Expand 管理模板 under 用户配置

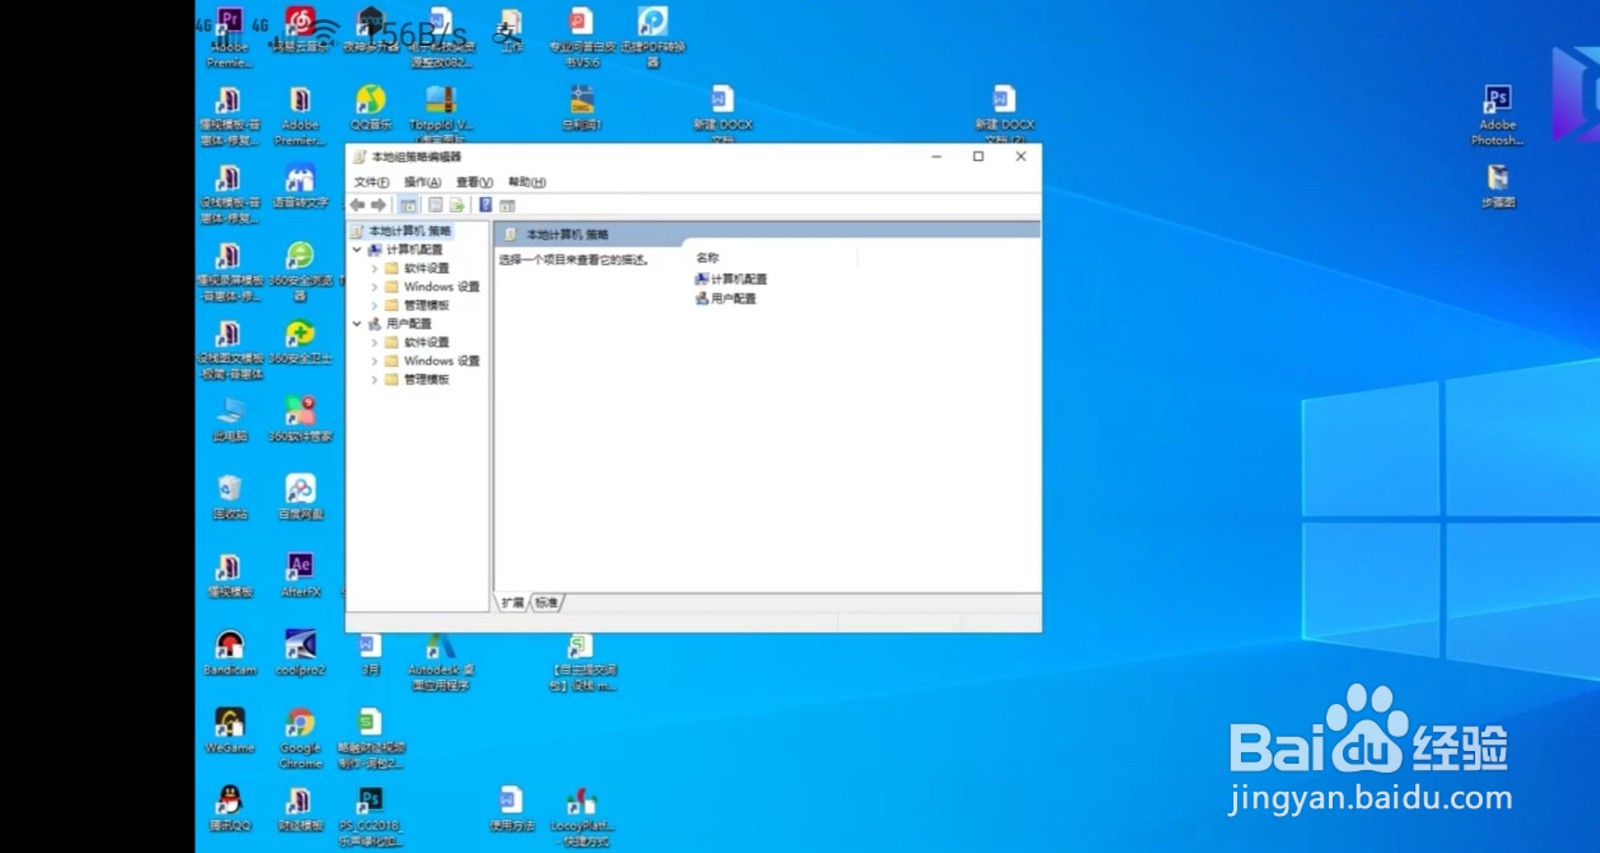[x=375, y=379]
